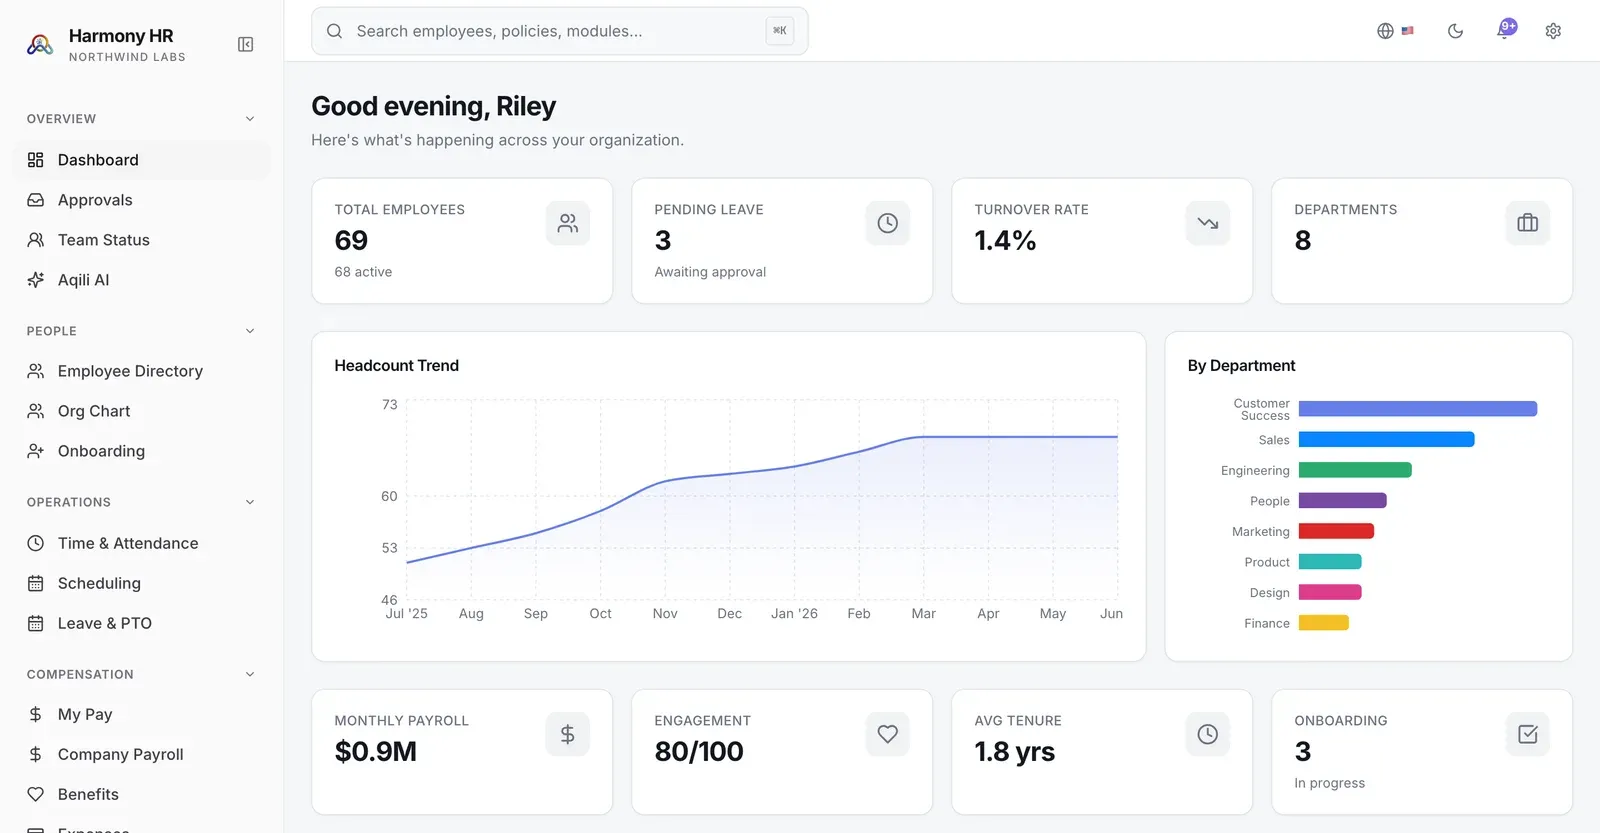Click the Marketing department bar
The width and height of the screenshot is (1600, 833).
pos(1336,531)
